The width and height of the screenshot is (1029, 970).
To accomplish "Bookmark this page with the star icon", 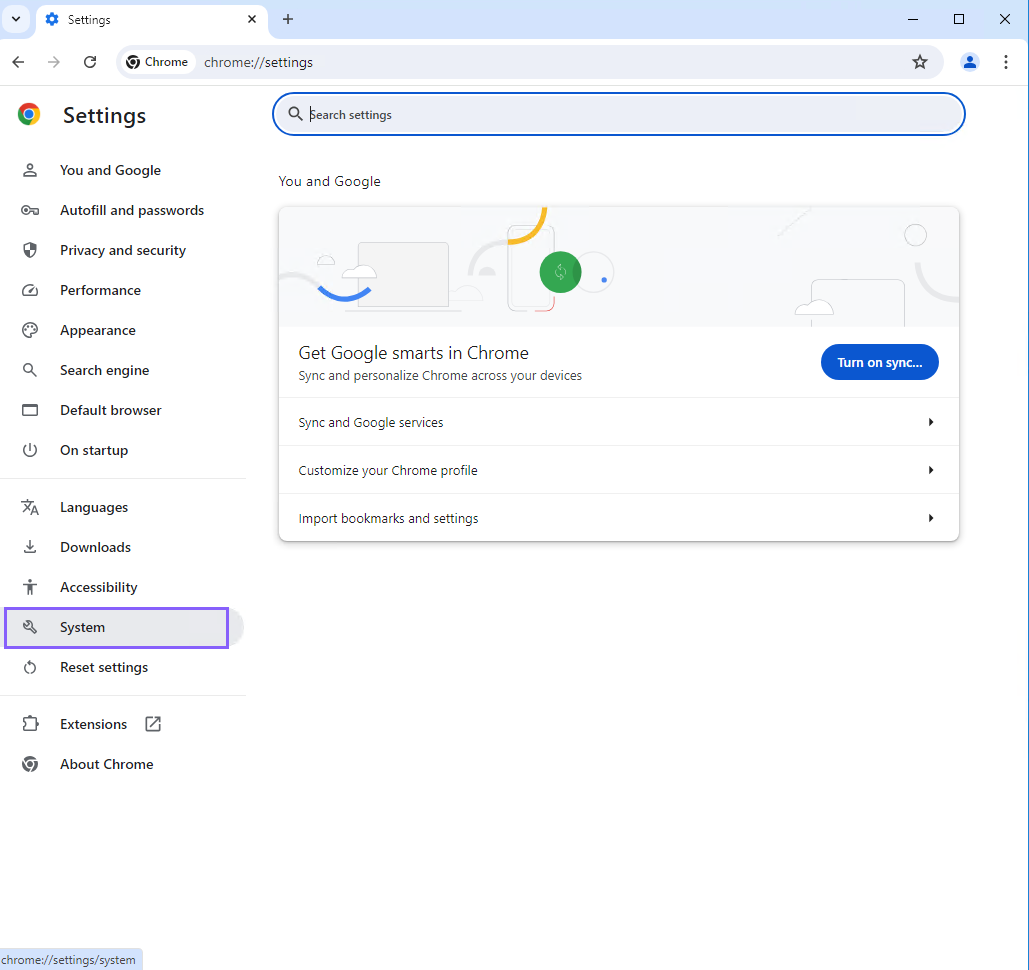I will [919, 61].
